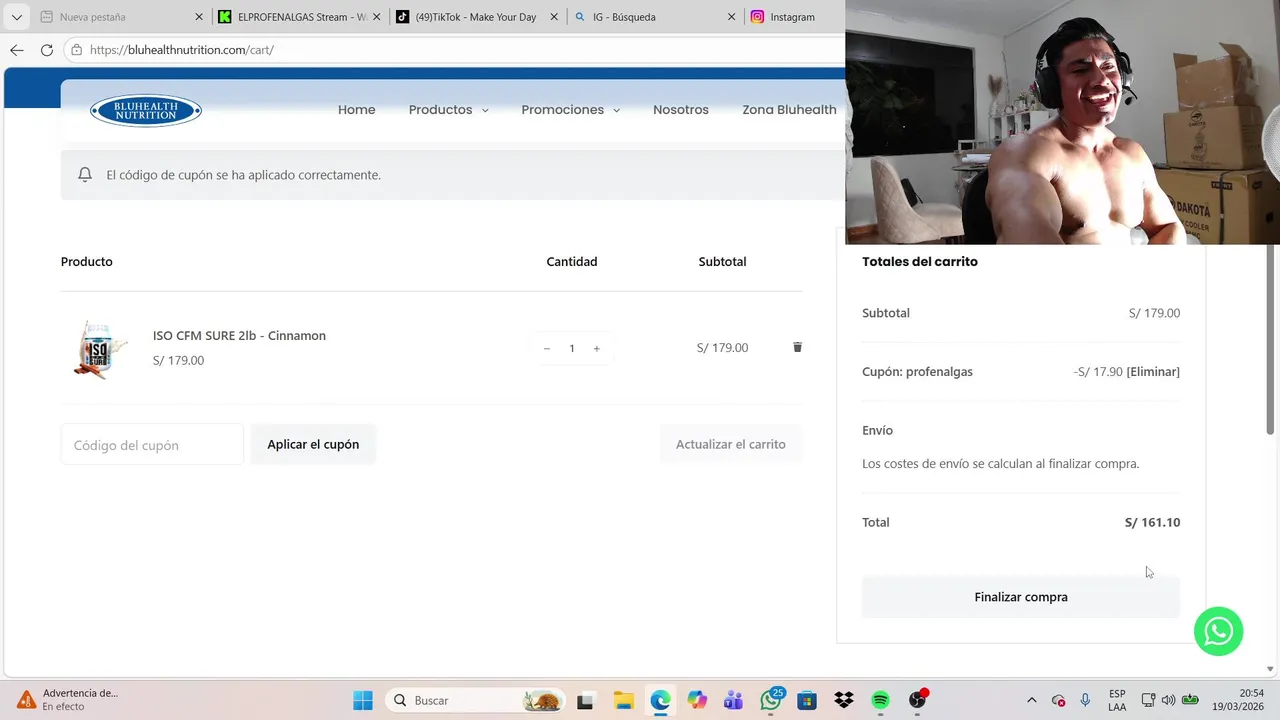The height and width of the screenshot is (720, 1280).
Task: Click Microsoft Edge taskbar icon
Action: [x=660, y=700]
